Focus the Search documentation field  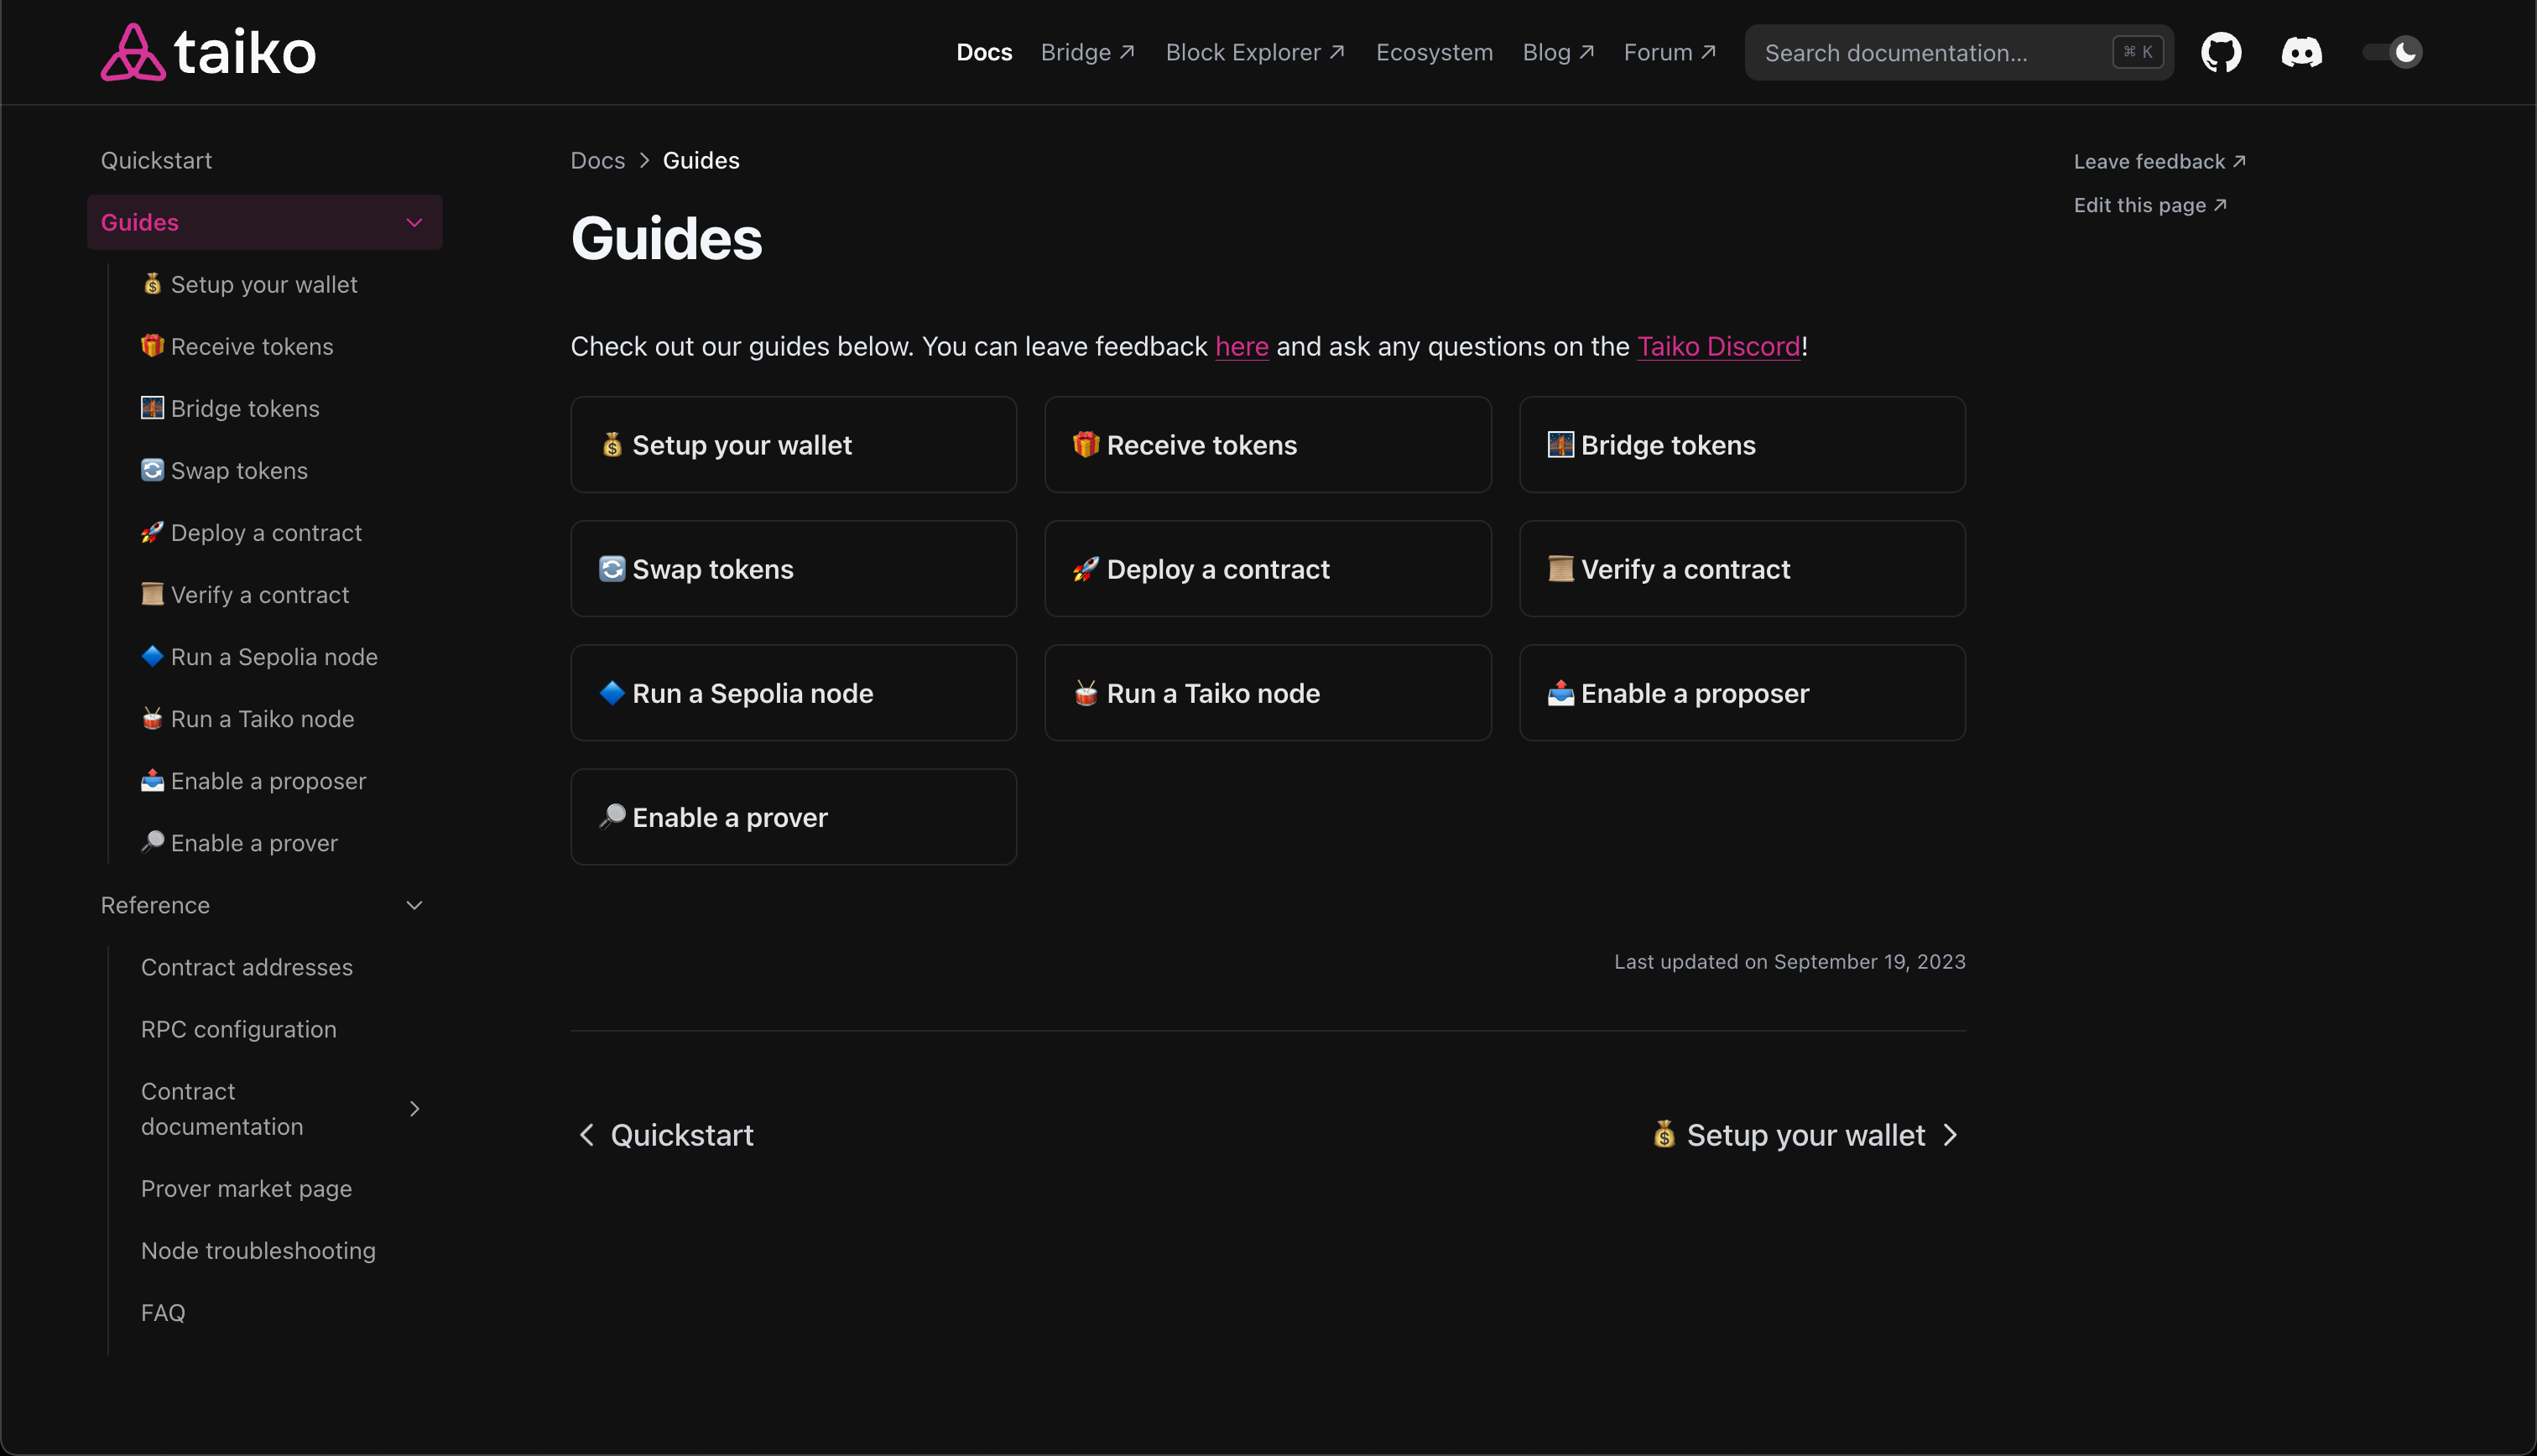coord(1958,52)
